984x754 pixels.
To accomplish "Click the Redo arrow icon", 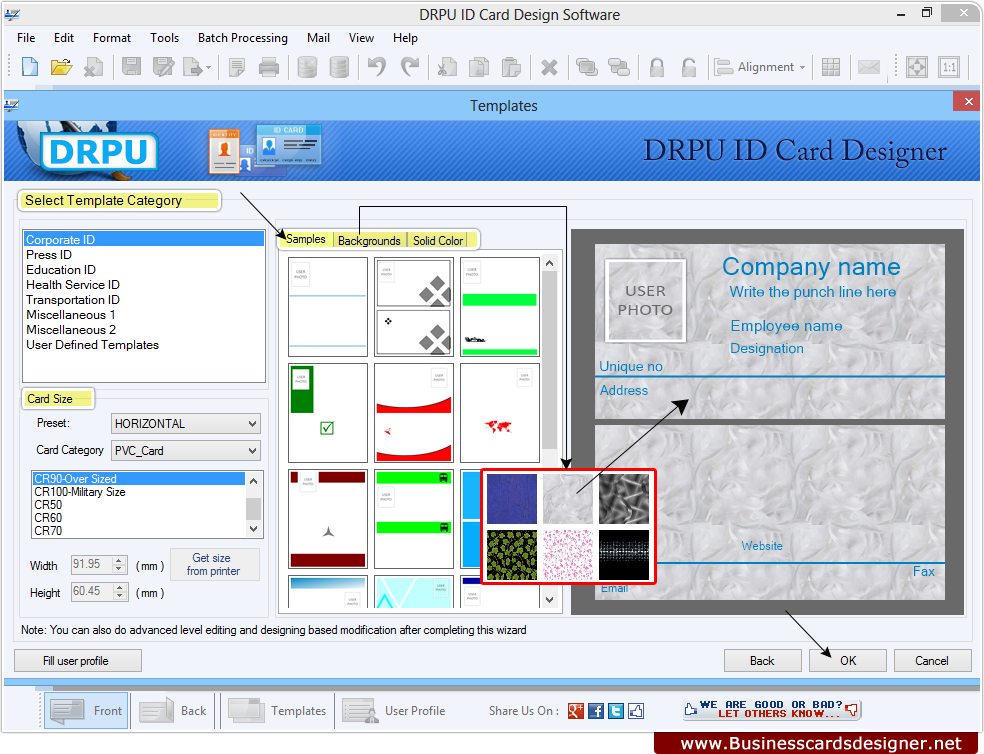I will [410, 67].
